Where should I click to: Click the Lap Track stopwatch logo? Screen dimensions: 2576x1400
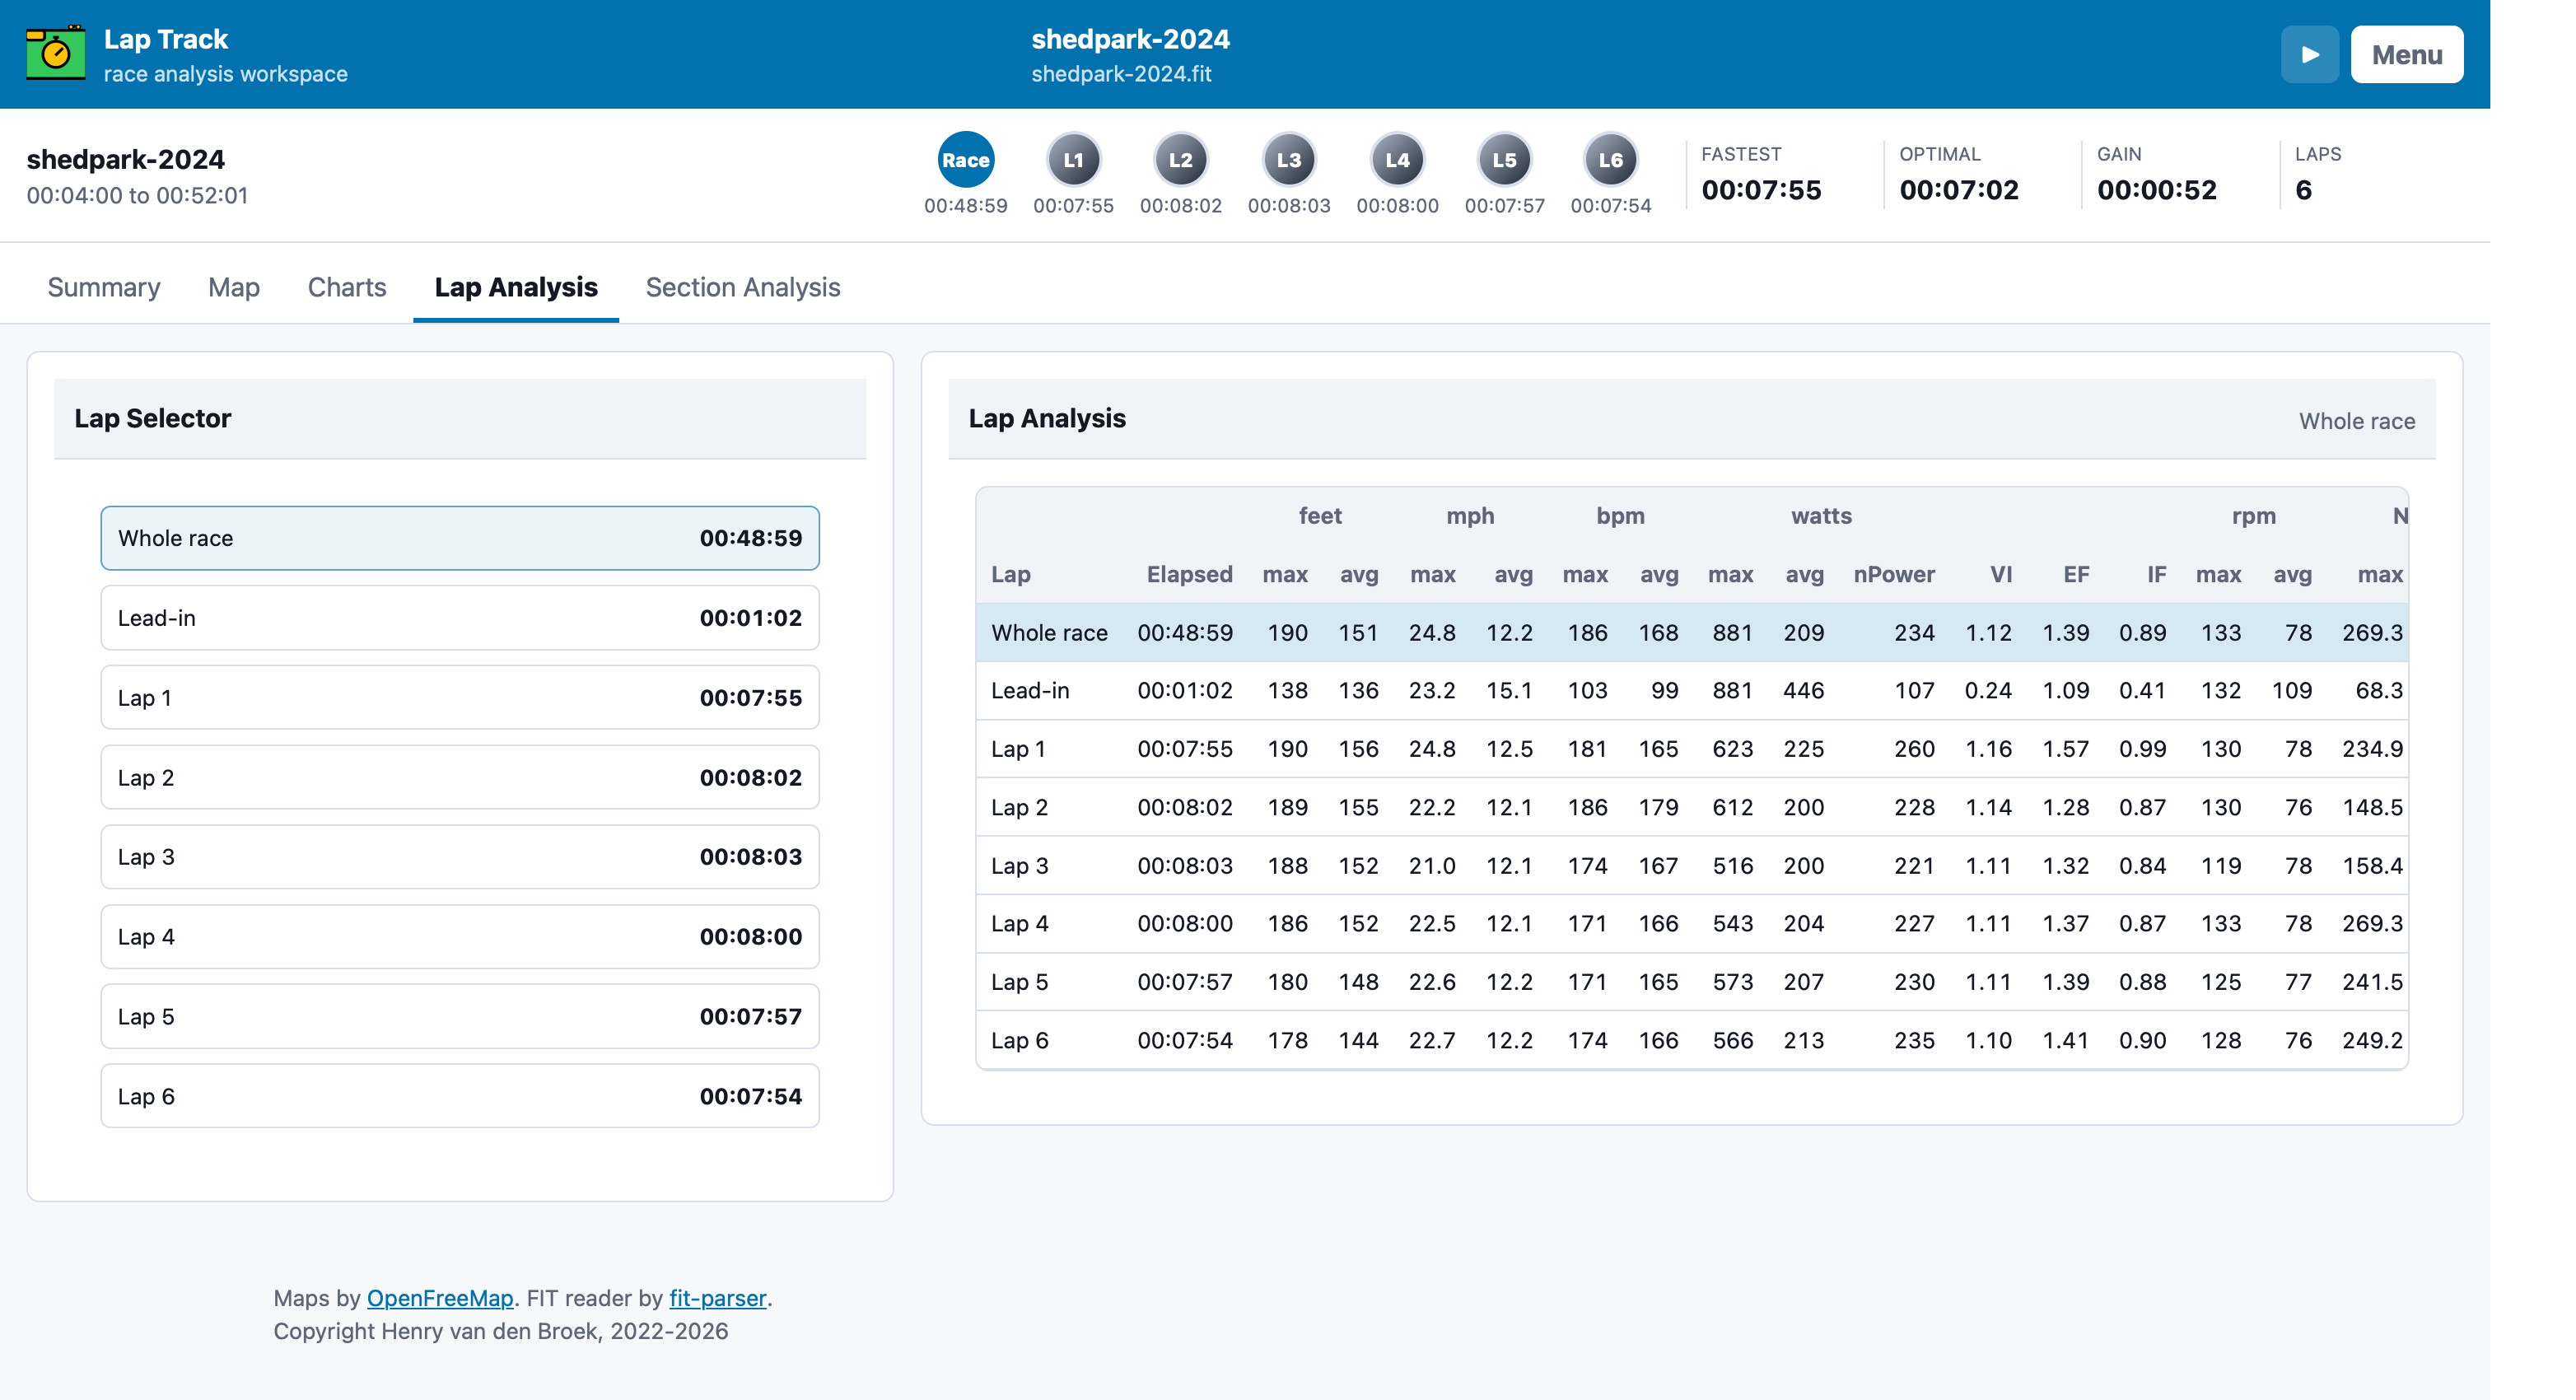(55, 53)
